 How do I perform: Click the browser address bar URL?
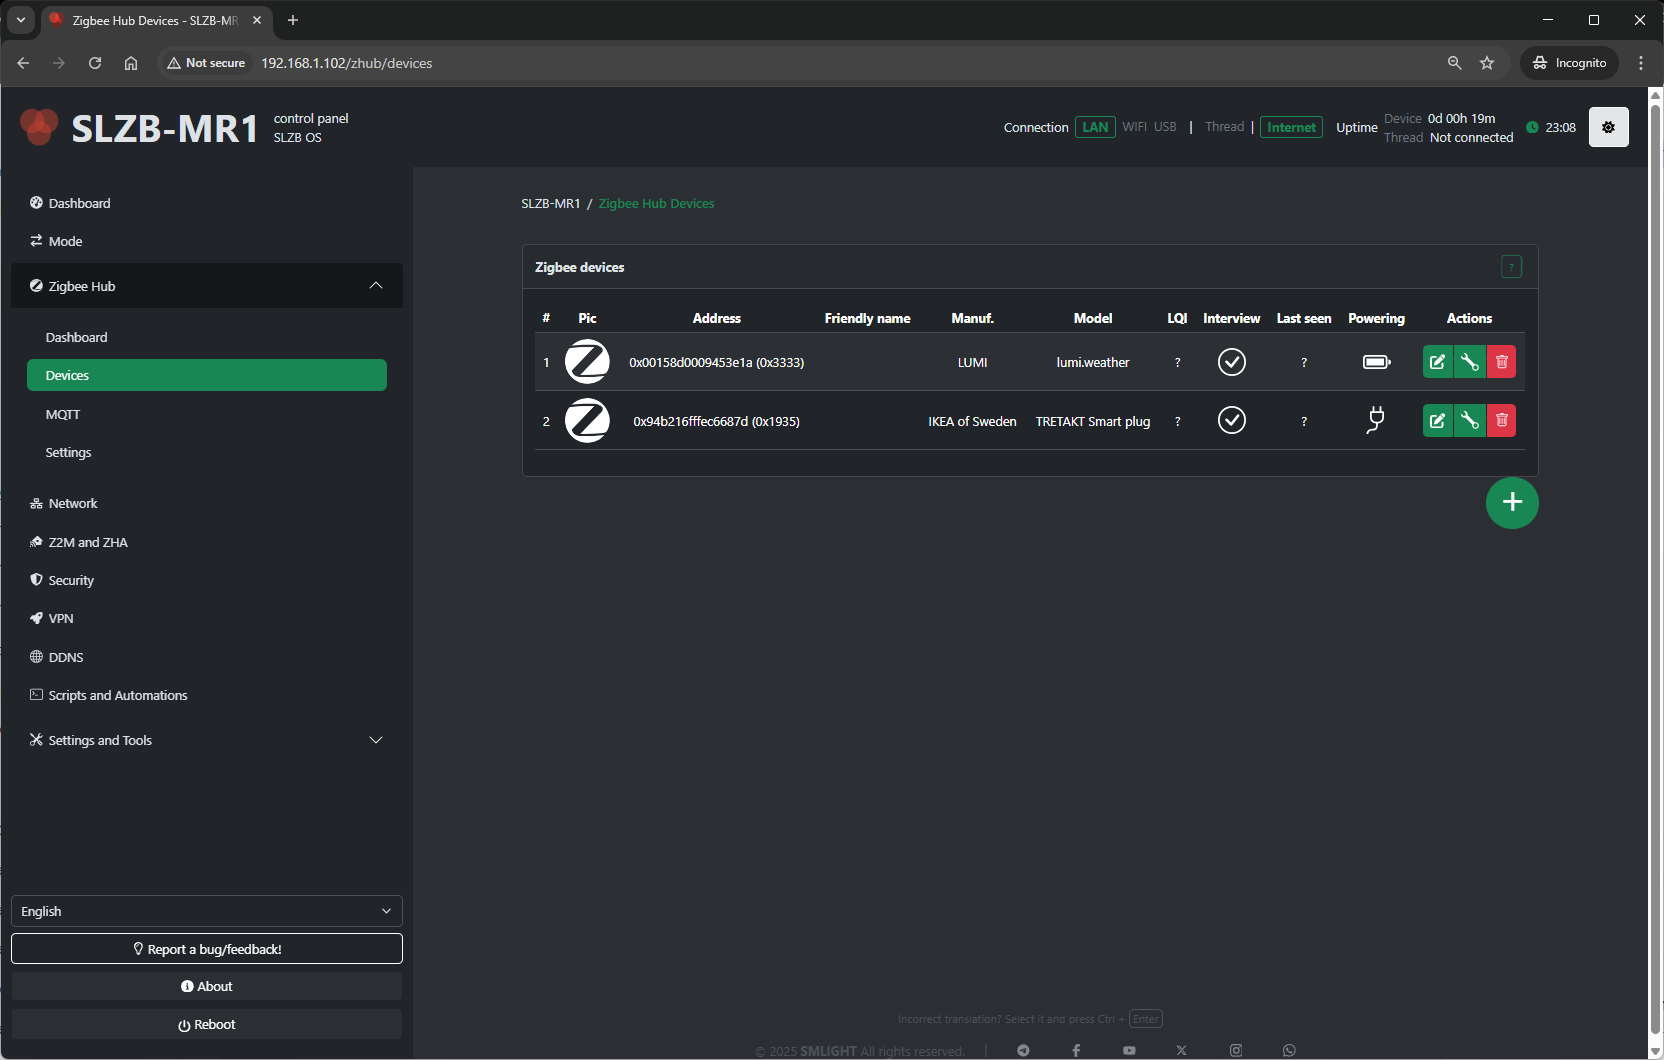coord(347,63)
